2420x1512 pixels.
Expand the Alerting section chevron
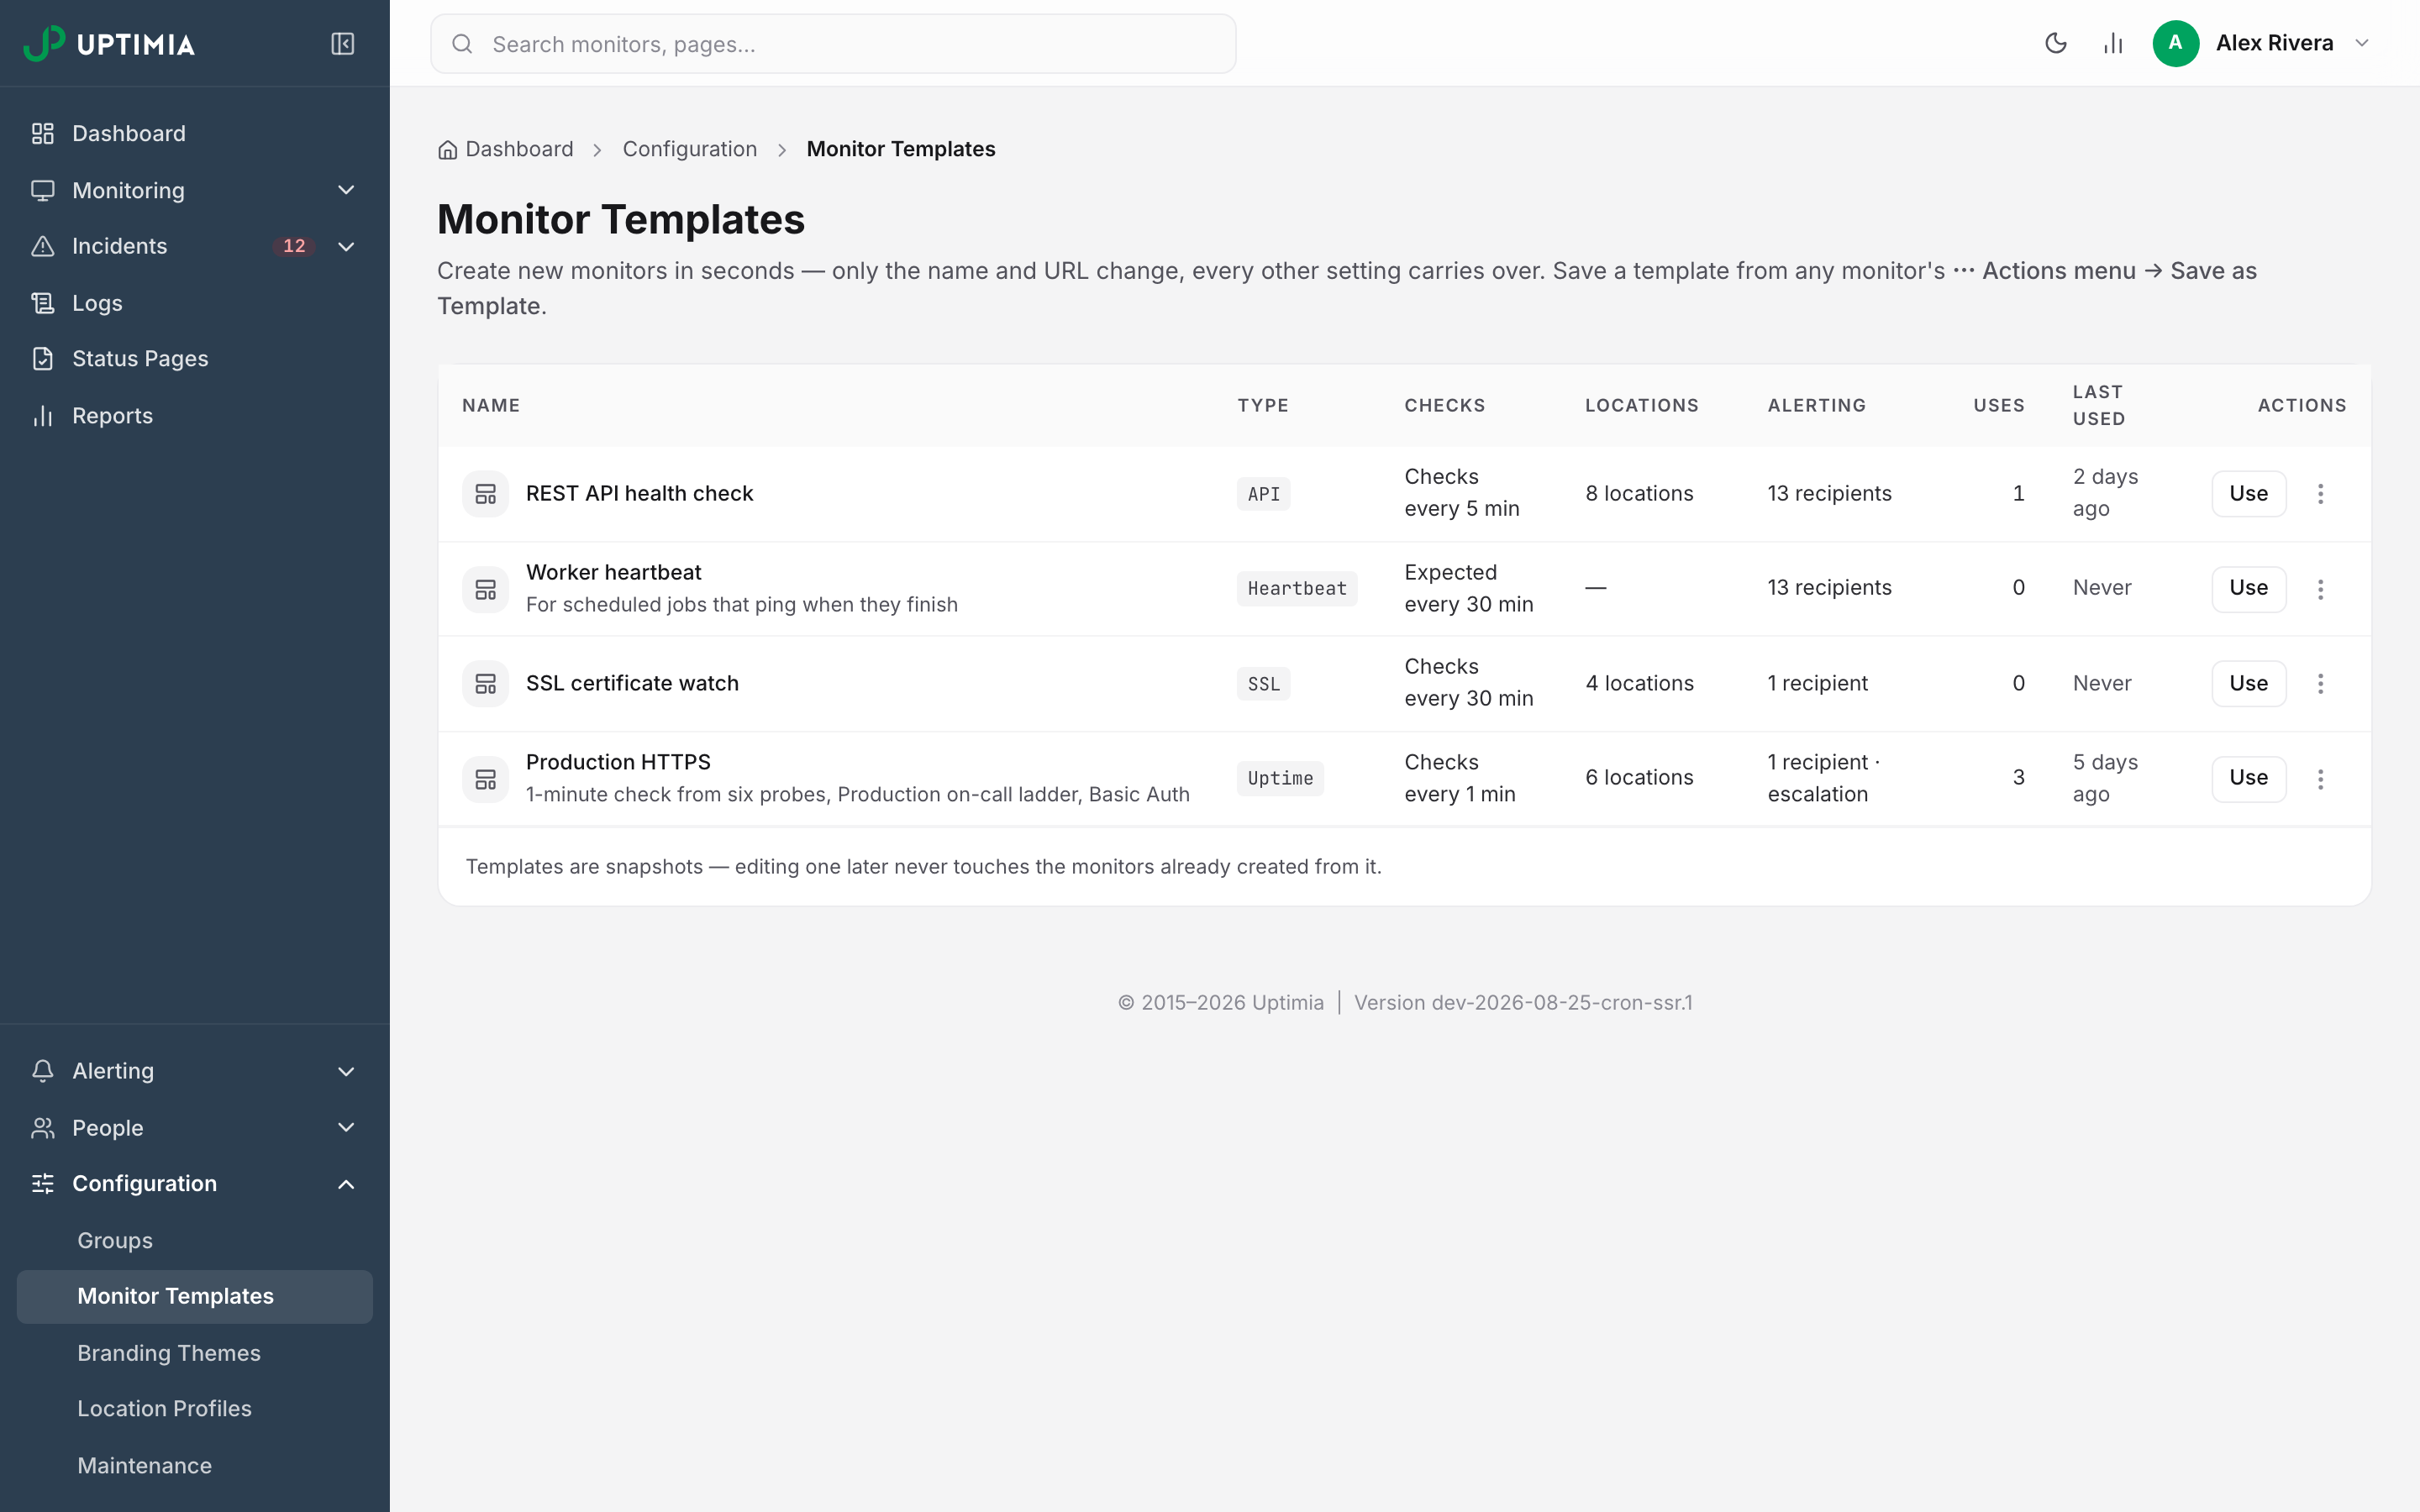tap(346, 1071)
